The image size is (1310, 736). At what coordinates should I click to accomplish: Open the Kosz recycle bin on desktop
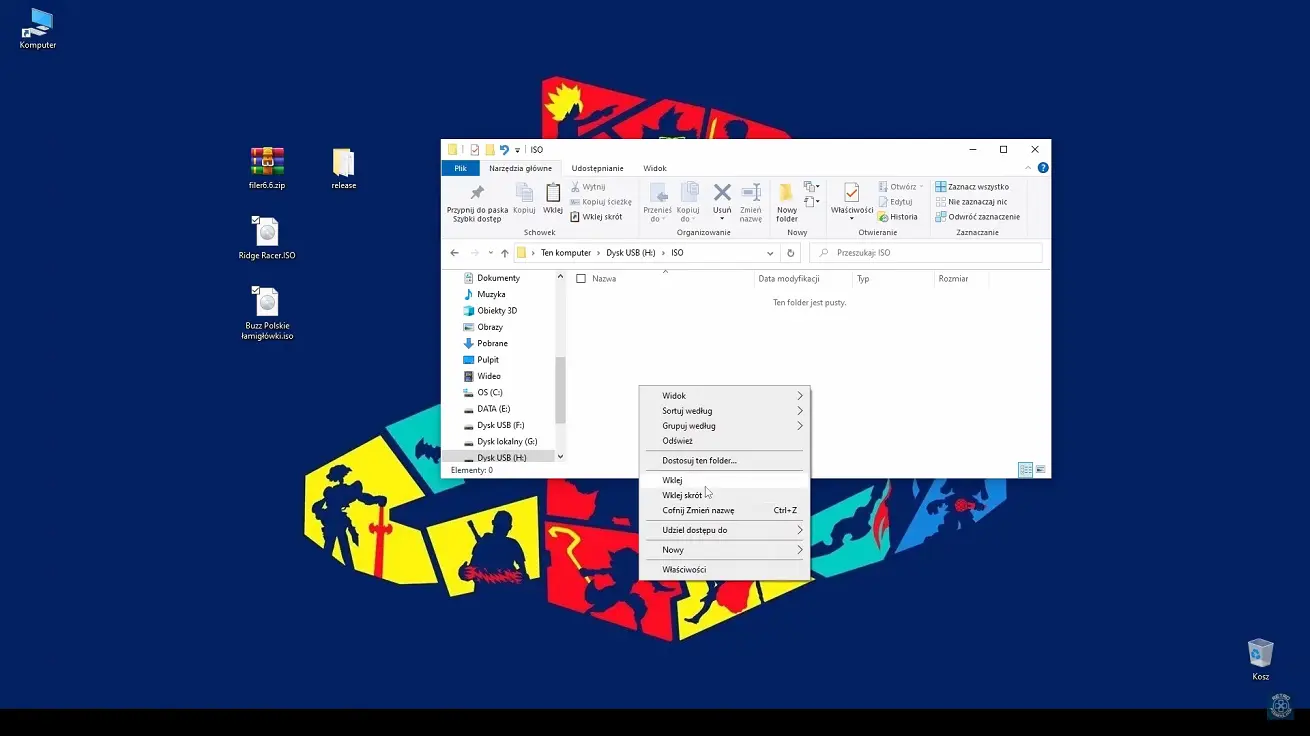(1260, 655)
